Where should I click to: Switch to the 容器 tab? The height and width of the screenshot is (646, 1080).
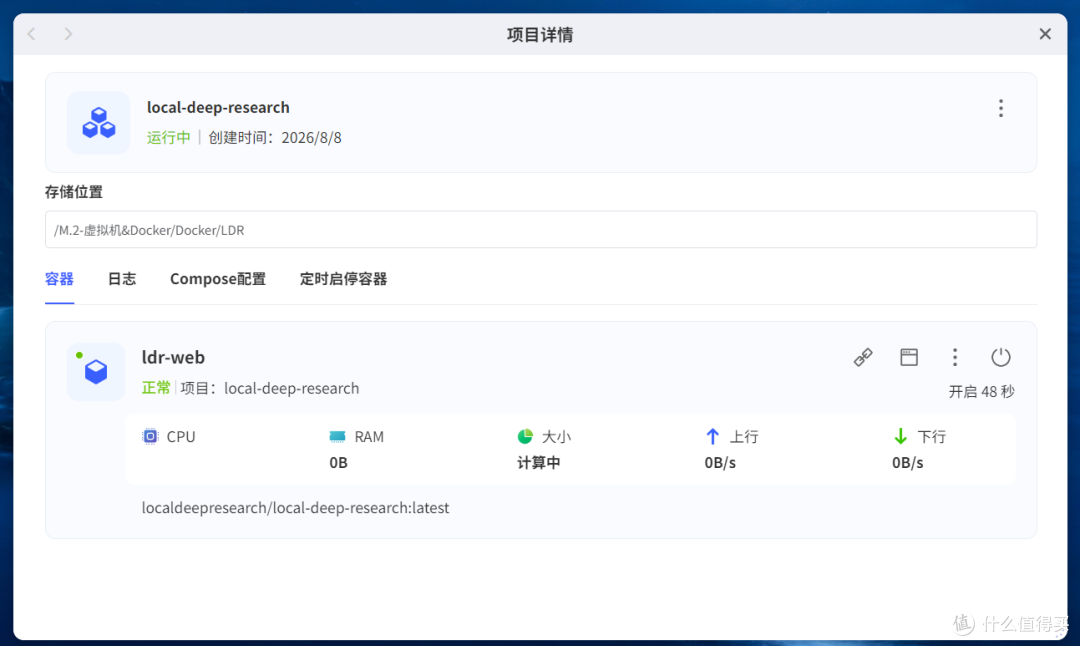(59, 279)
